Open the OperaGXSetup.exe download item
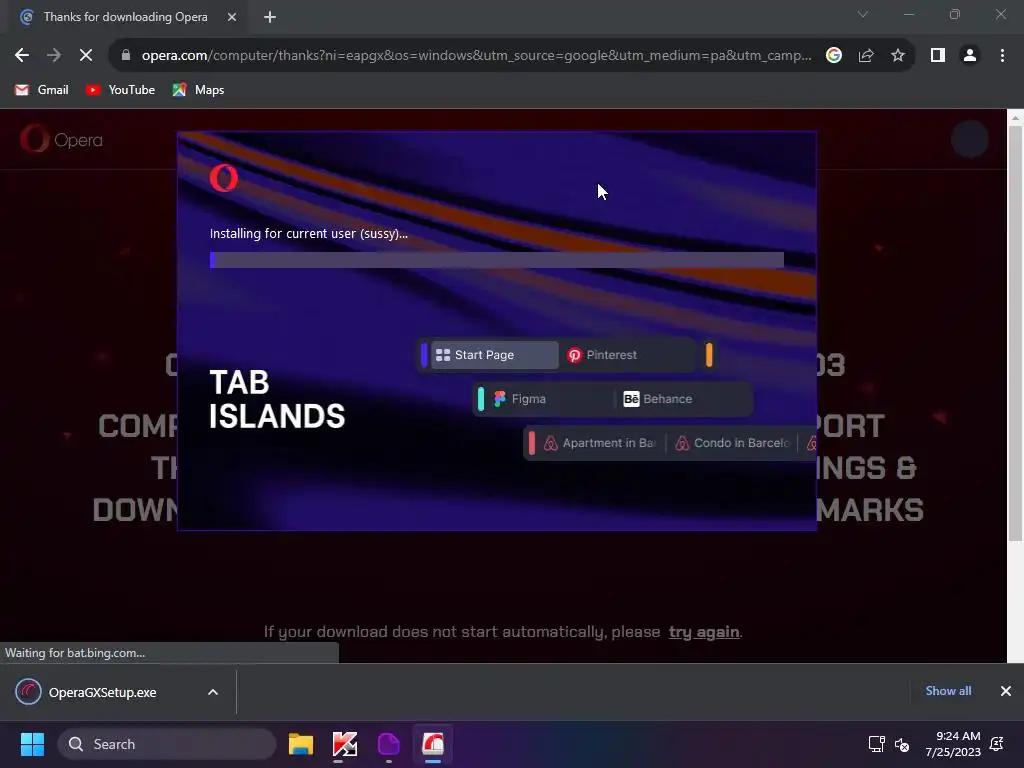Screen dimensions: 1024x768 (x=104, y=692)
